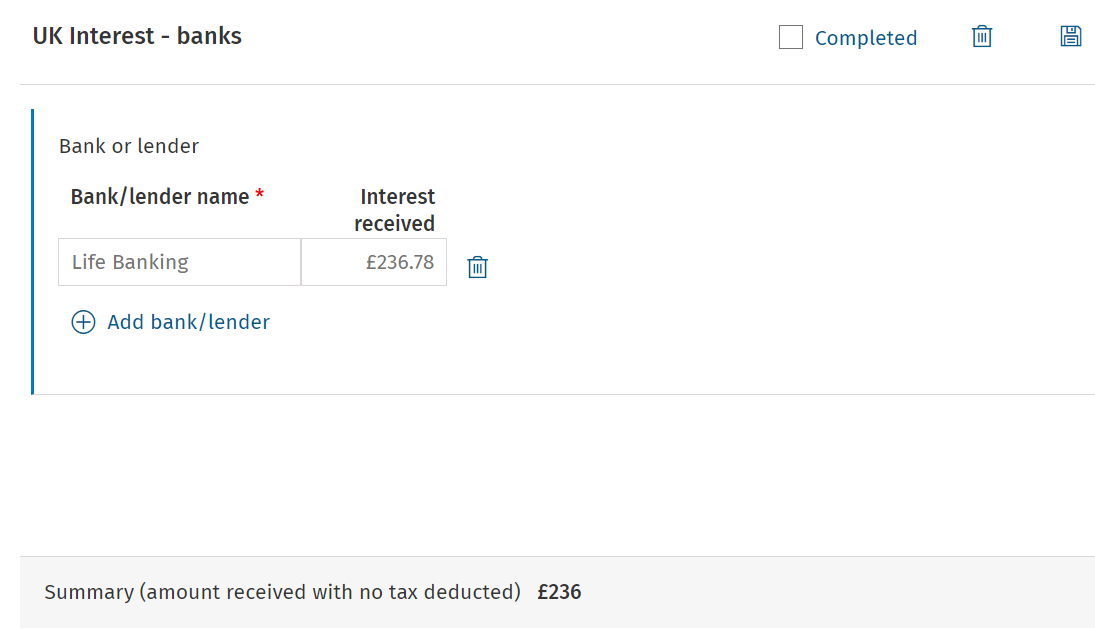Click the Bank or lender section label
This screenshot has height=629, width=1095.
(x=128, y=146)
